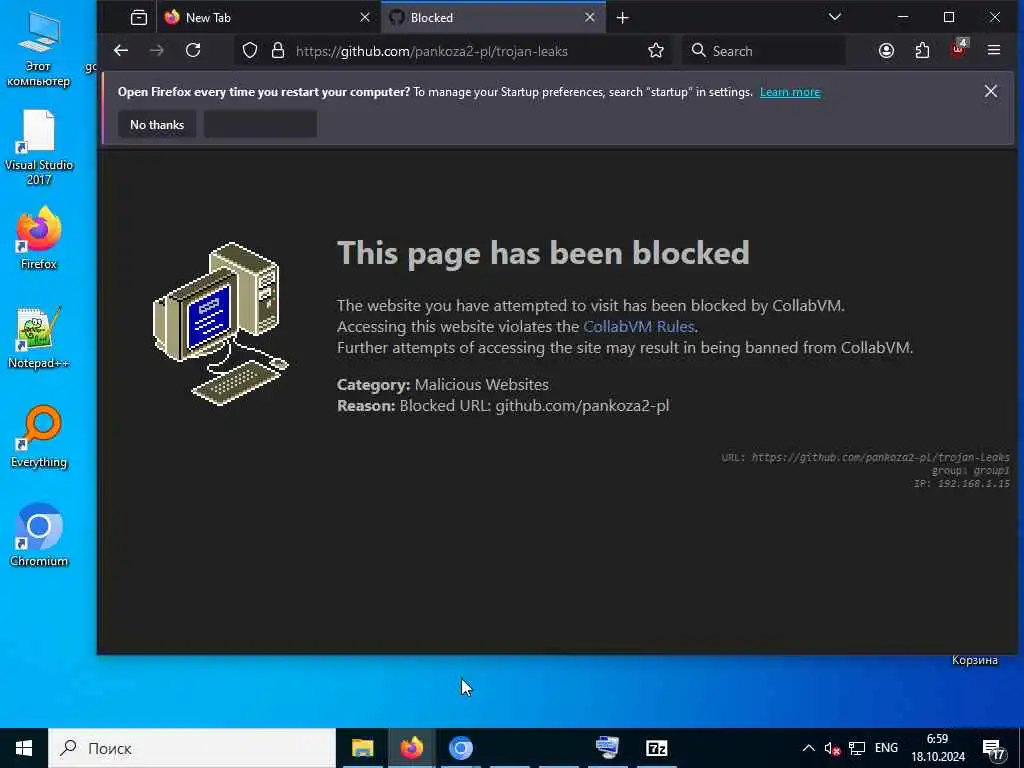Open uBlock Origin extension icon

pos(958,50)
